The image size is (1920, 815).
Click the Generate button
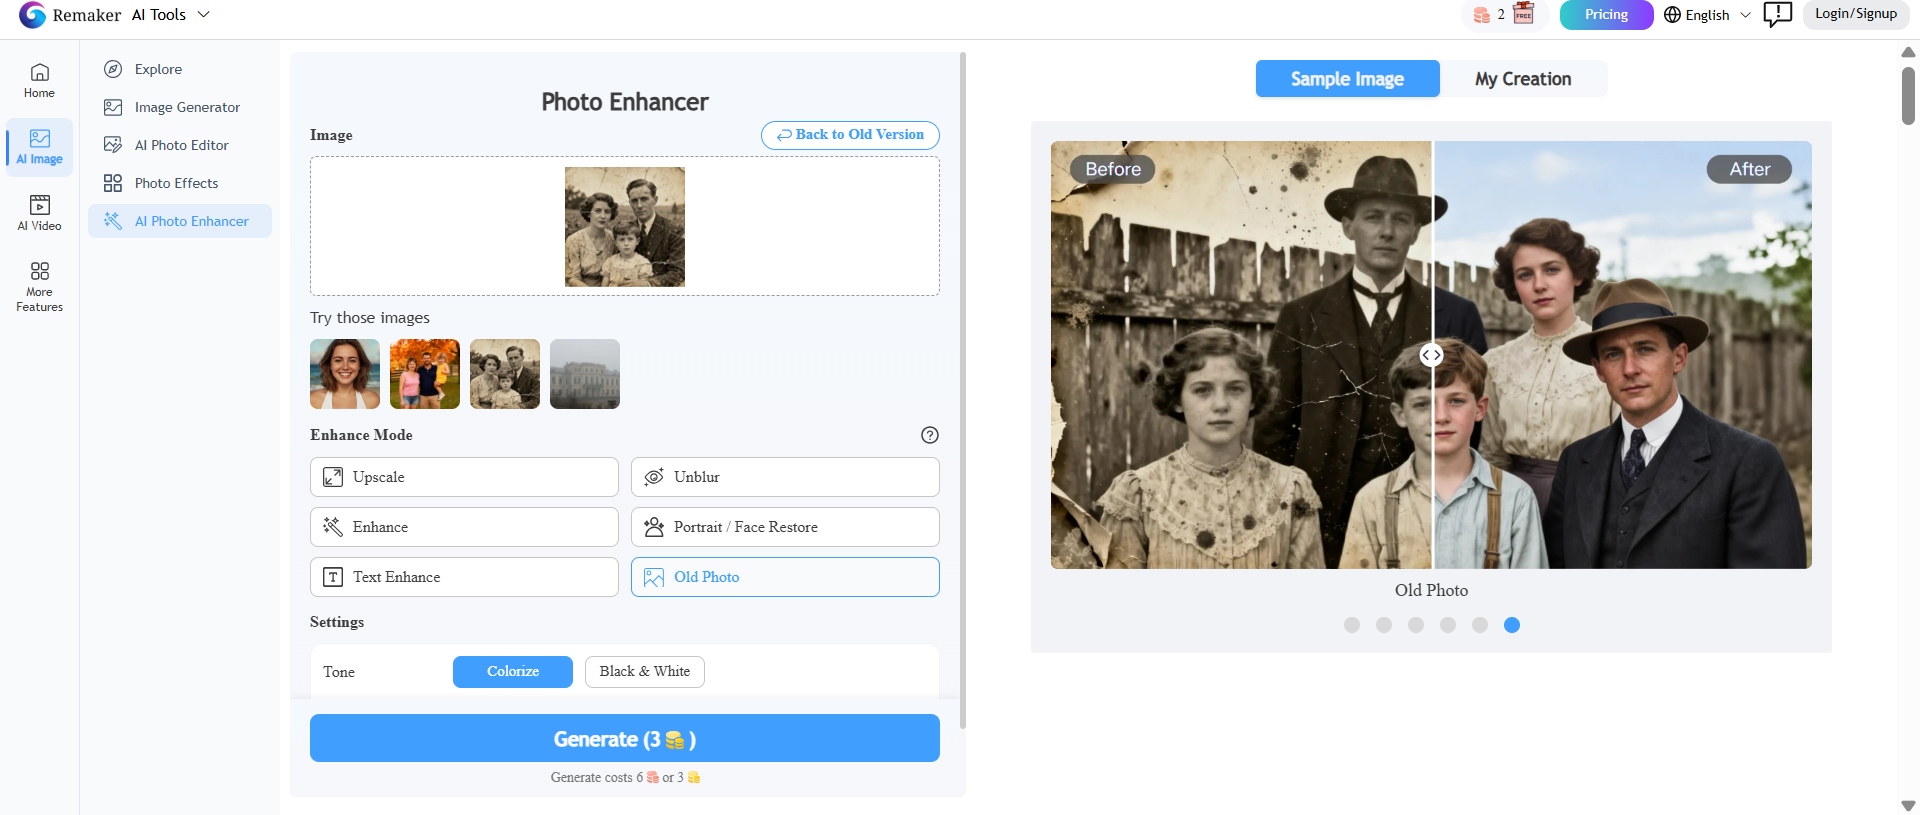point(625,738)
